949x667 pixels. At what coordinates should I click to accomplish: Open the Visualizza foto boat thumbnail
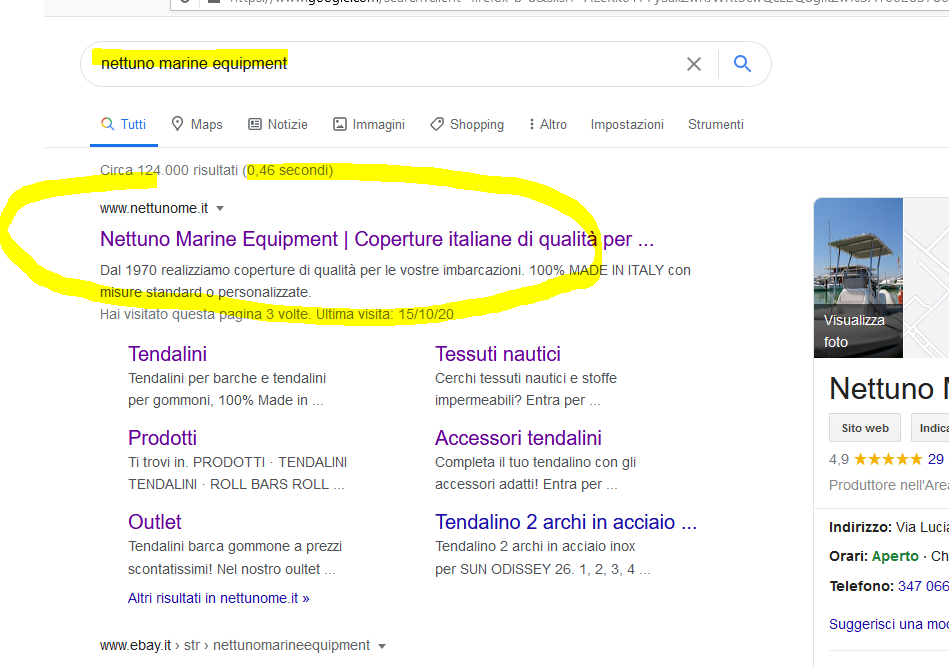click(858, 278)
